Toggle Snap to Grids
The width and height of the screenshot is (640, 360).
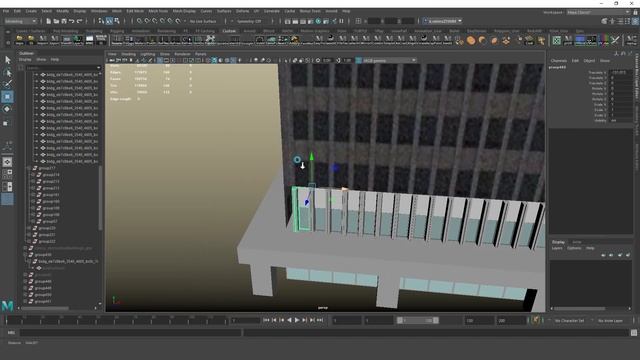[139, 21]
